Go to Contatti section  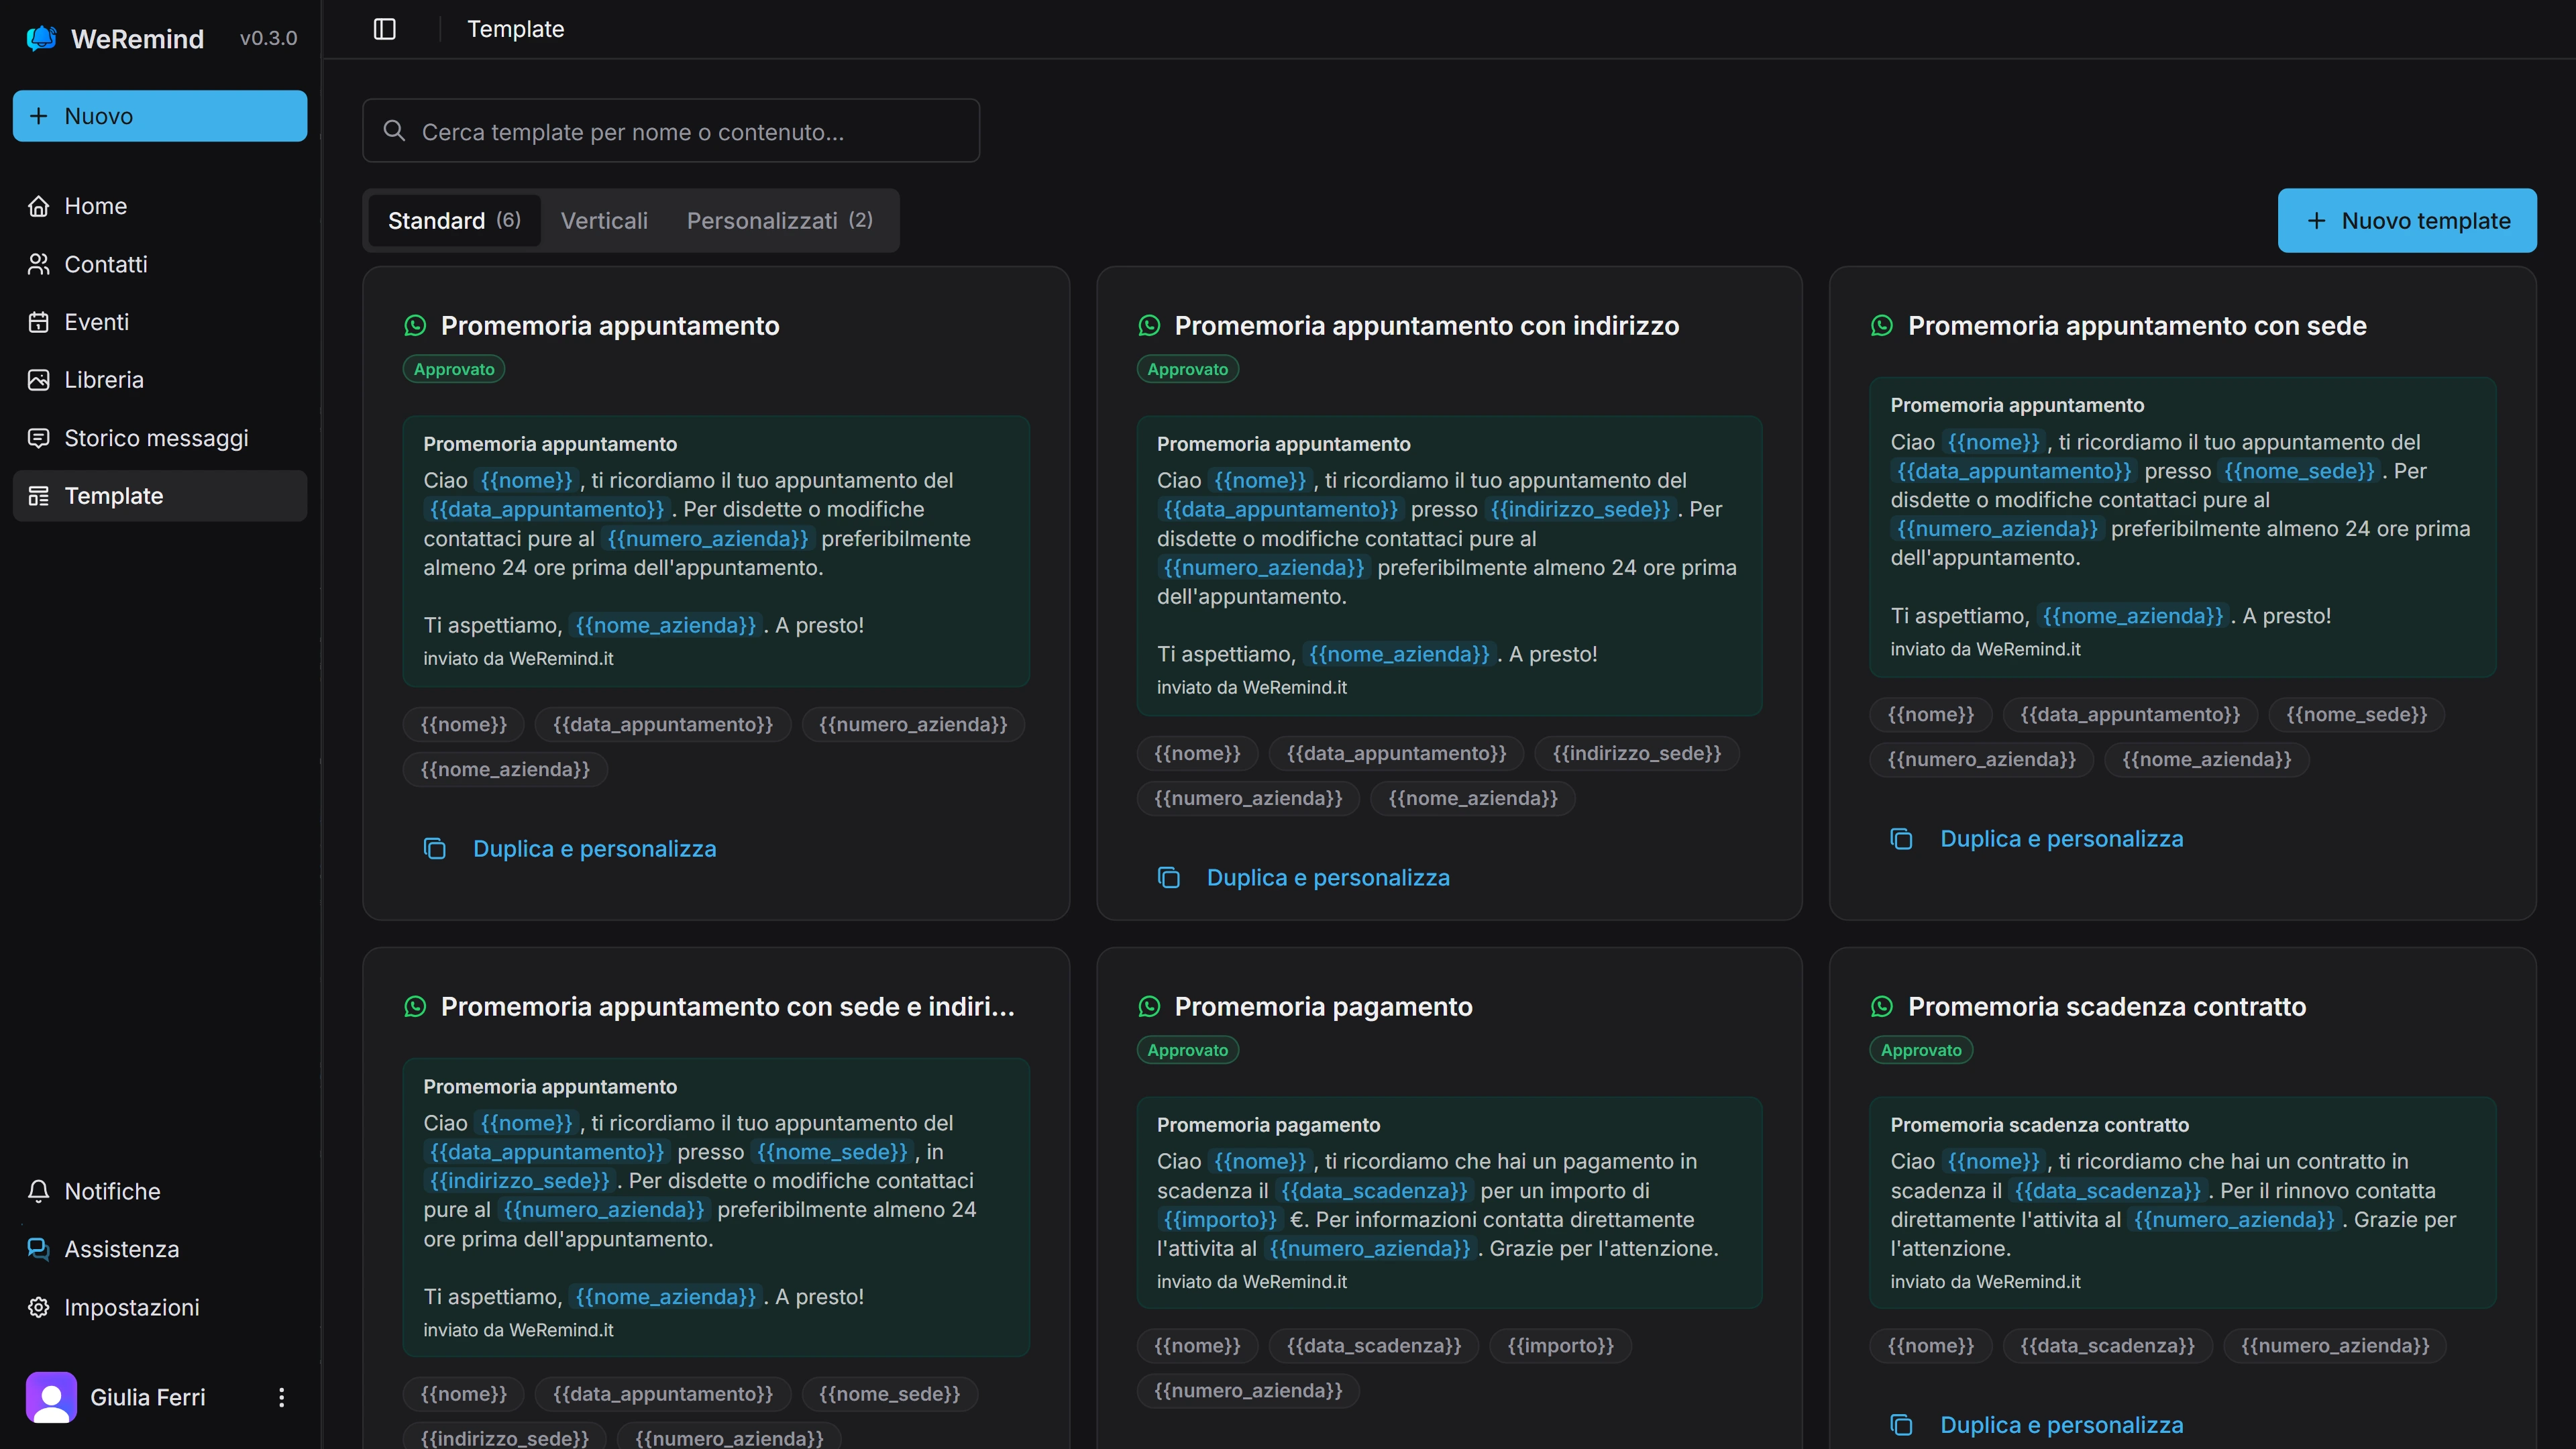tap(160, 264)
